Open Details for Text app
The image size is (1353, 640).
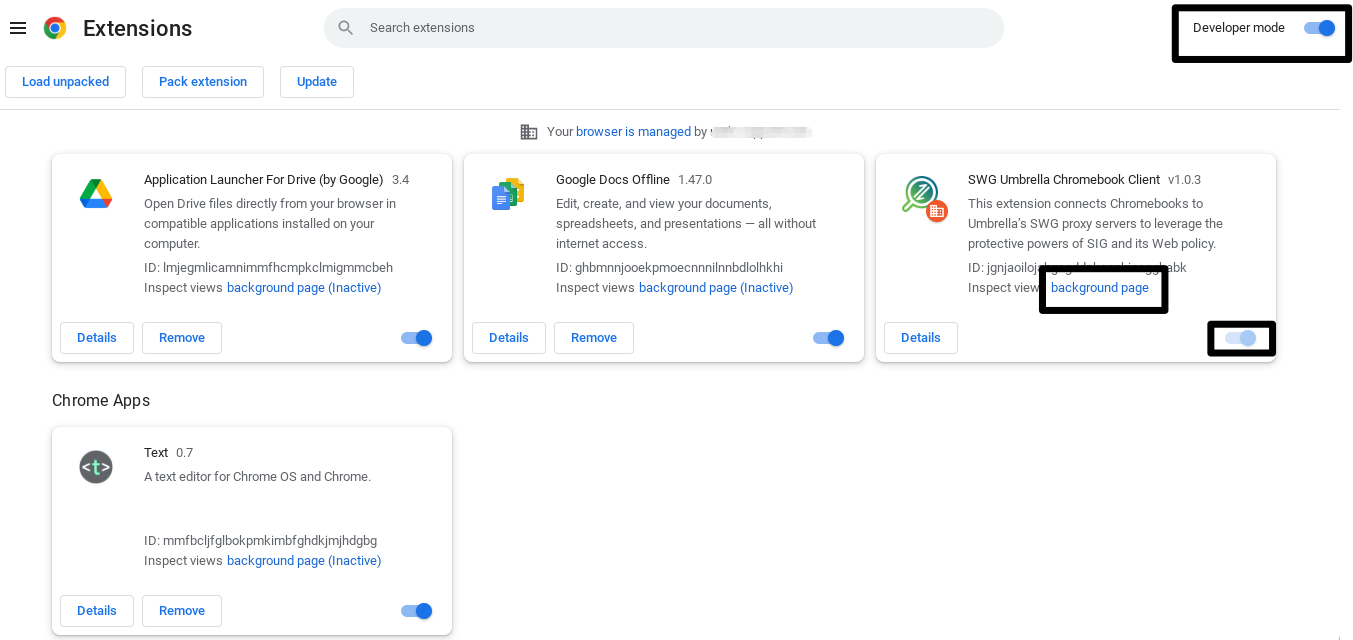[97, 611]
